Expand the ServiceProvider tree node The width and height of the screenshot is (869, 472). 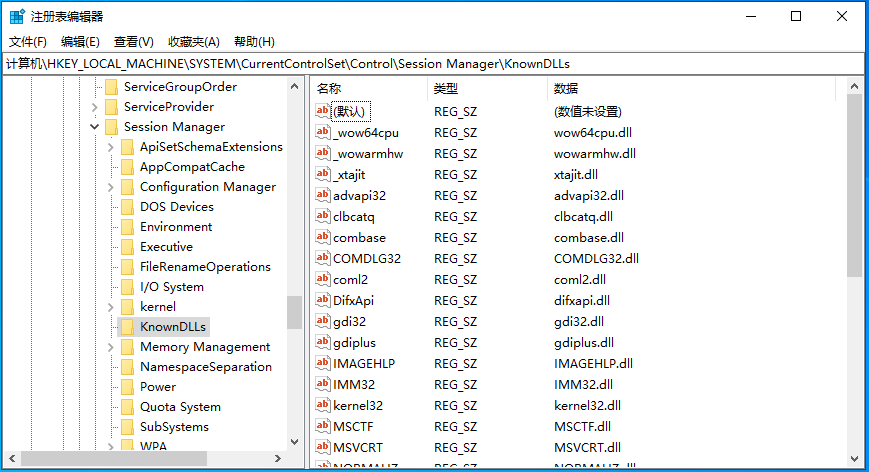click(95, 107)
